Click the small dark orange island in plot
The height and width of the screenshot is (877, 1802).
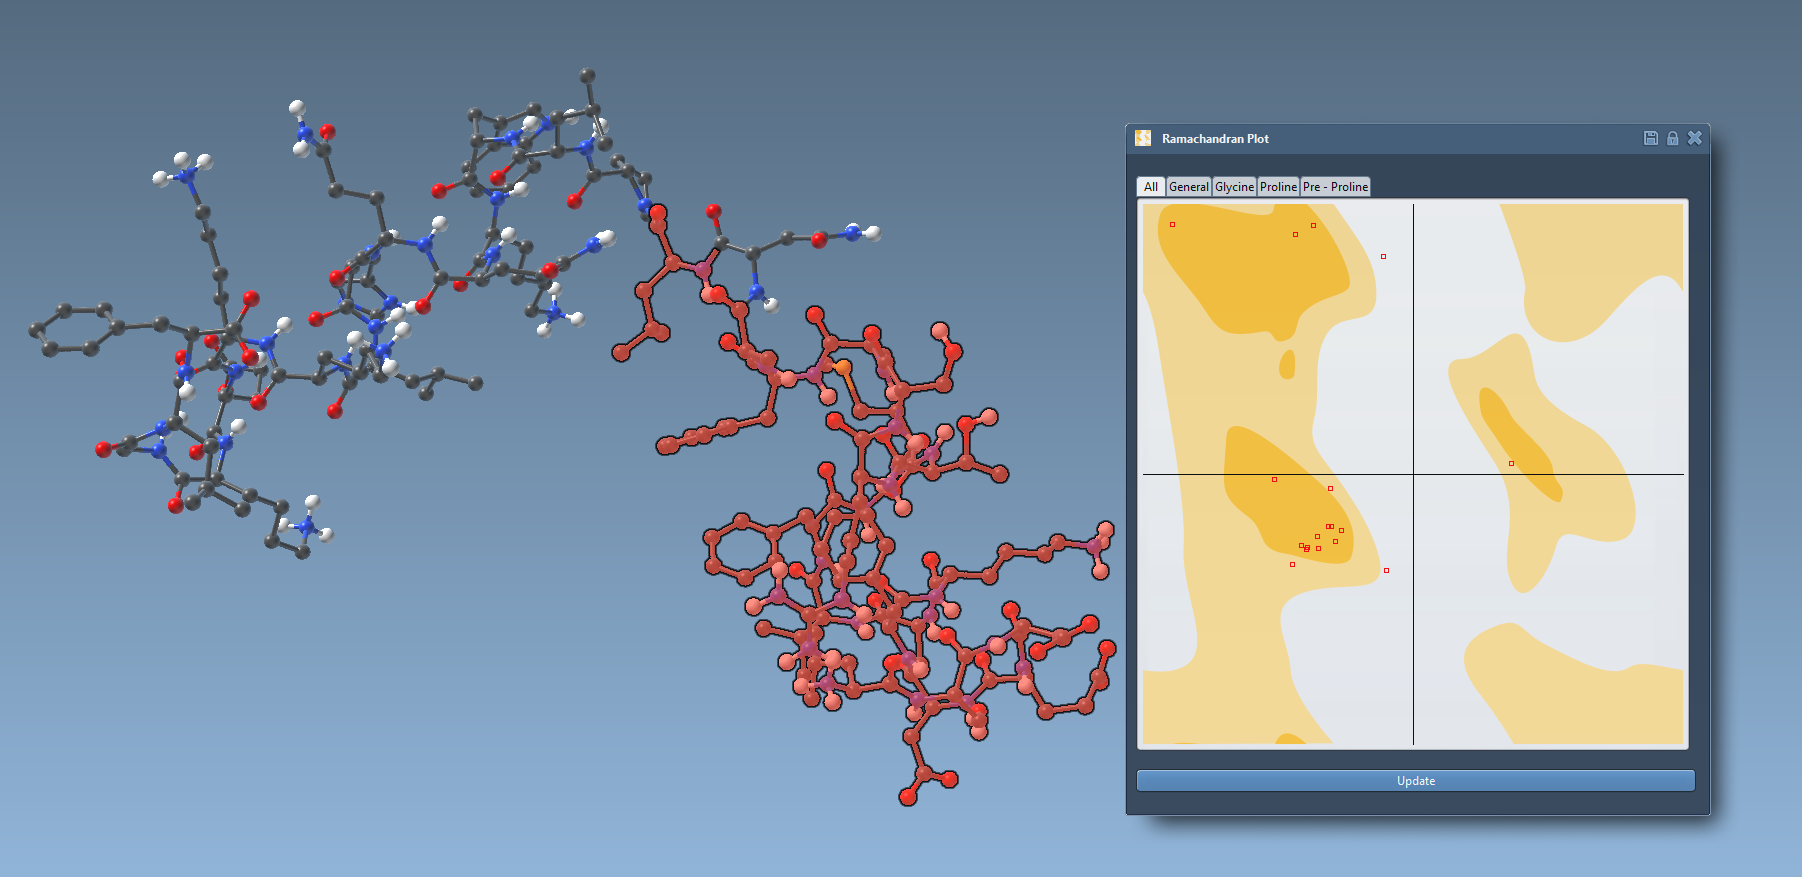(x=1287, y=364)
